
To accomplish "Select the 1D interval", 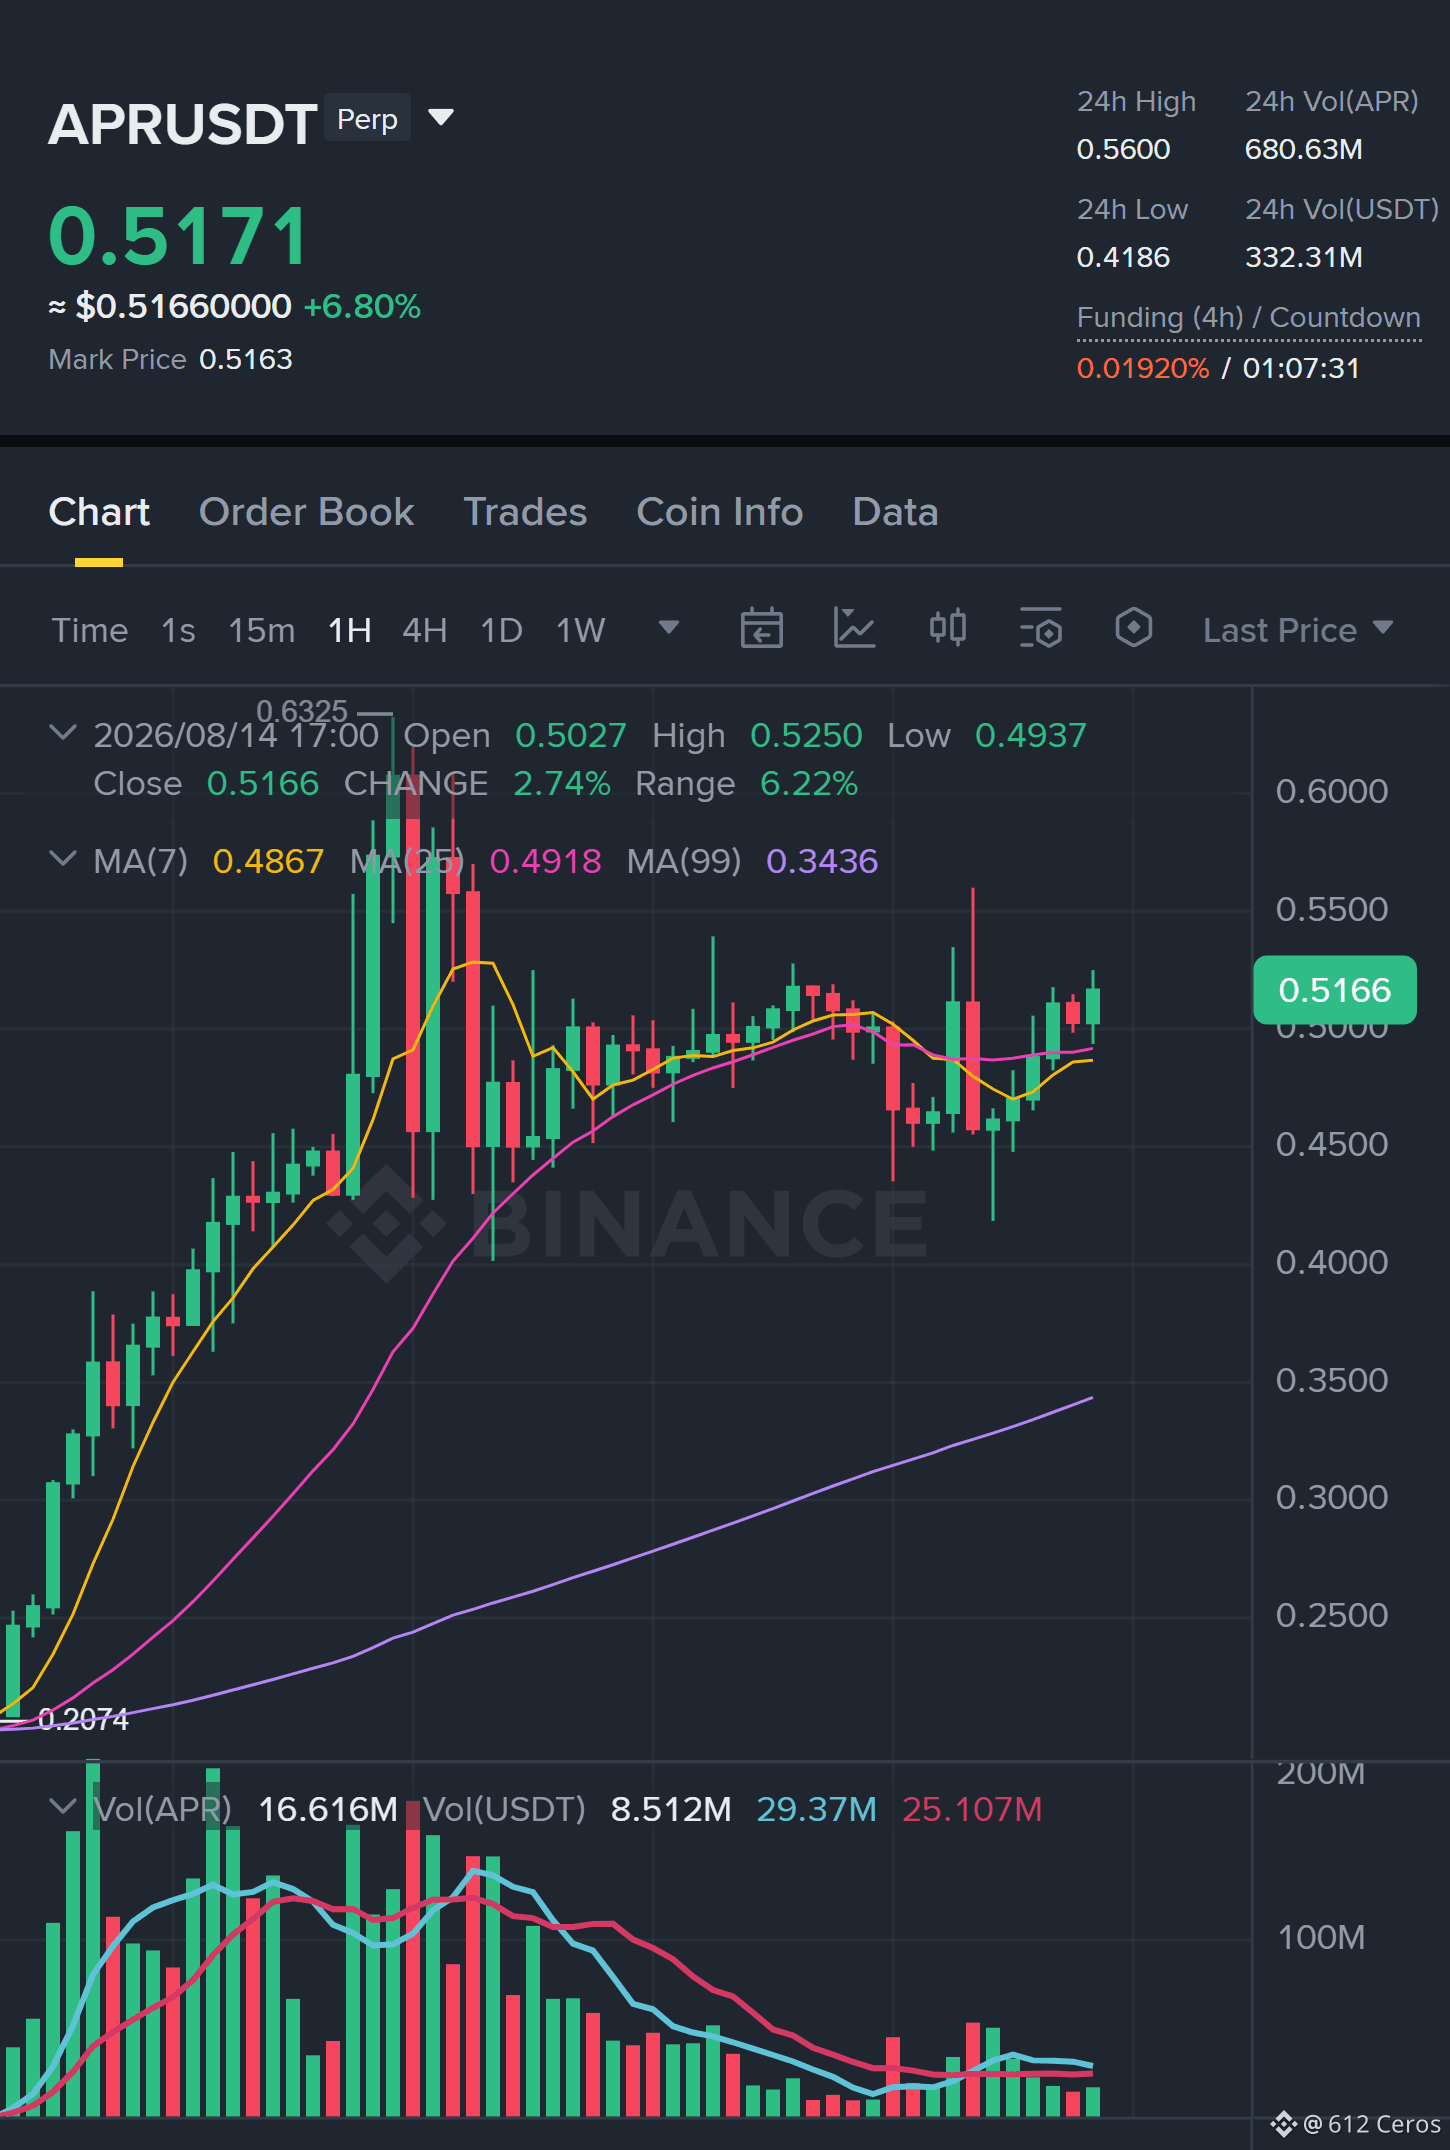I will [501, 630].
